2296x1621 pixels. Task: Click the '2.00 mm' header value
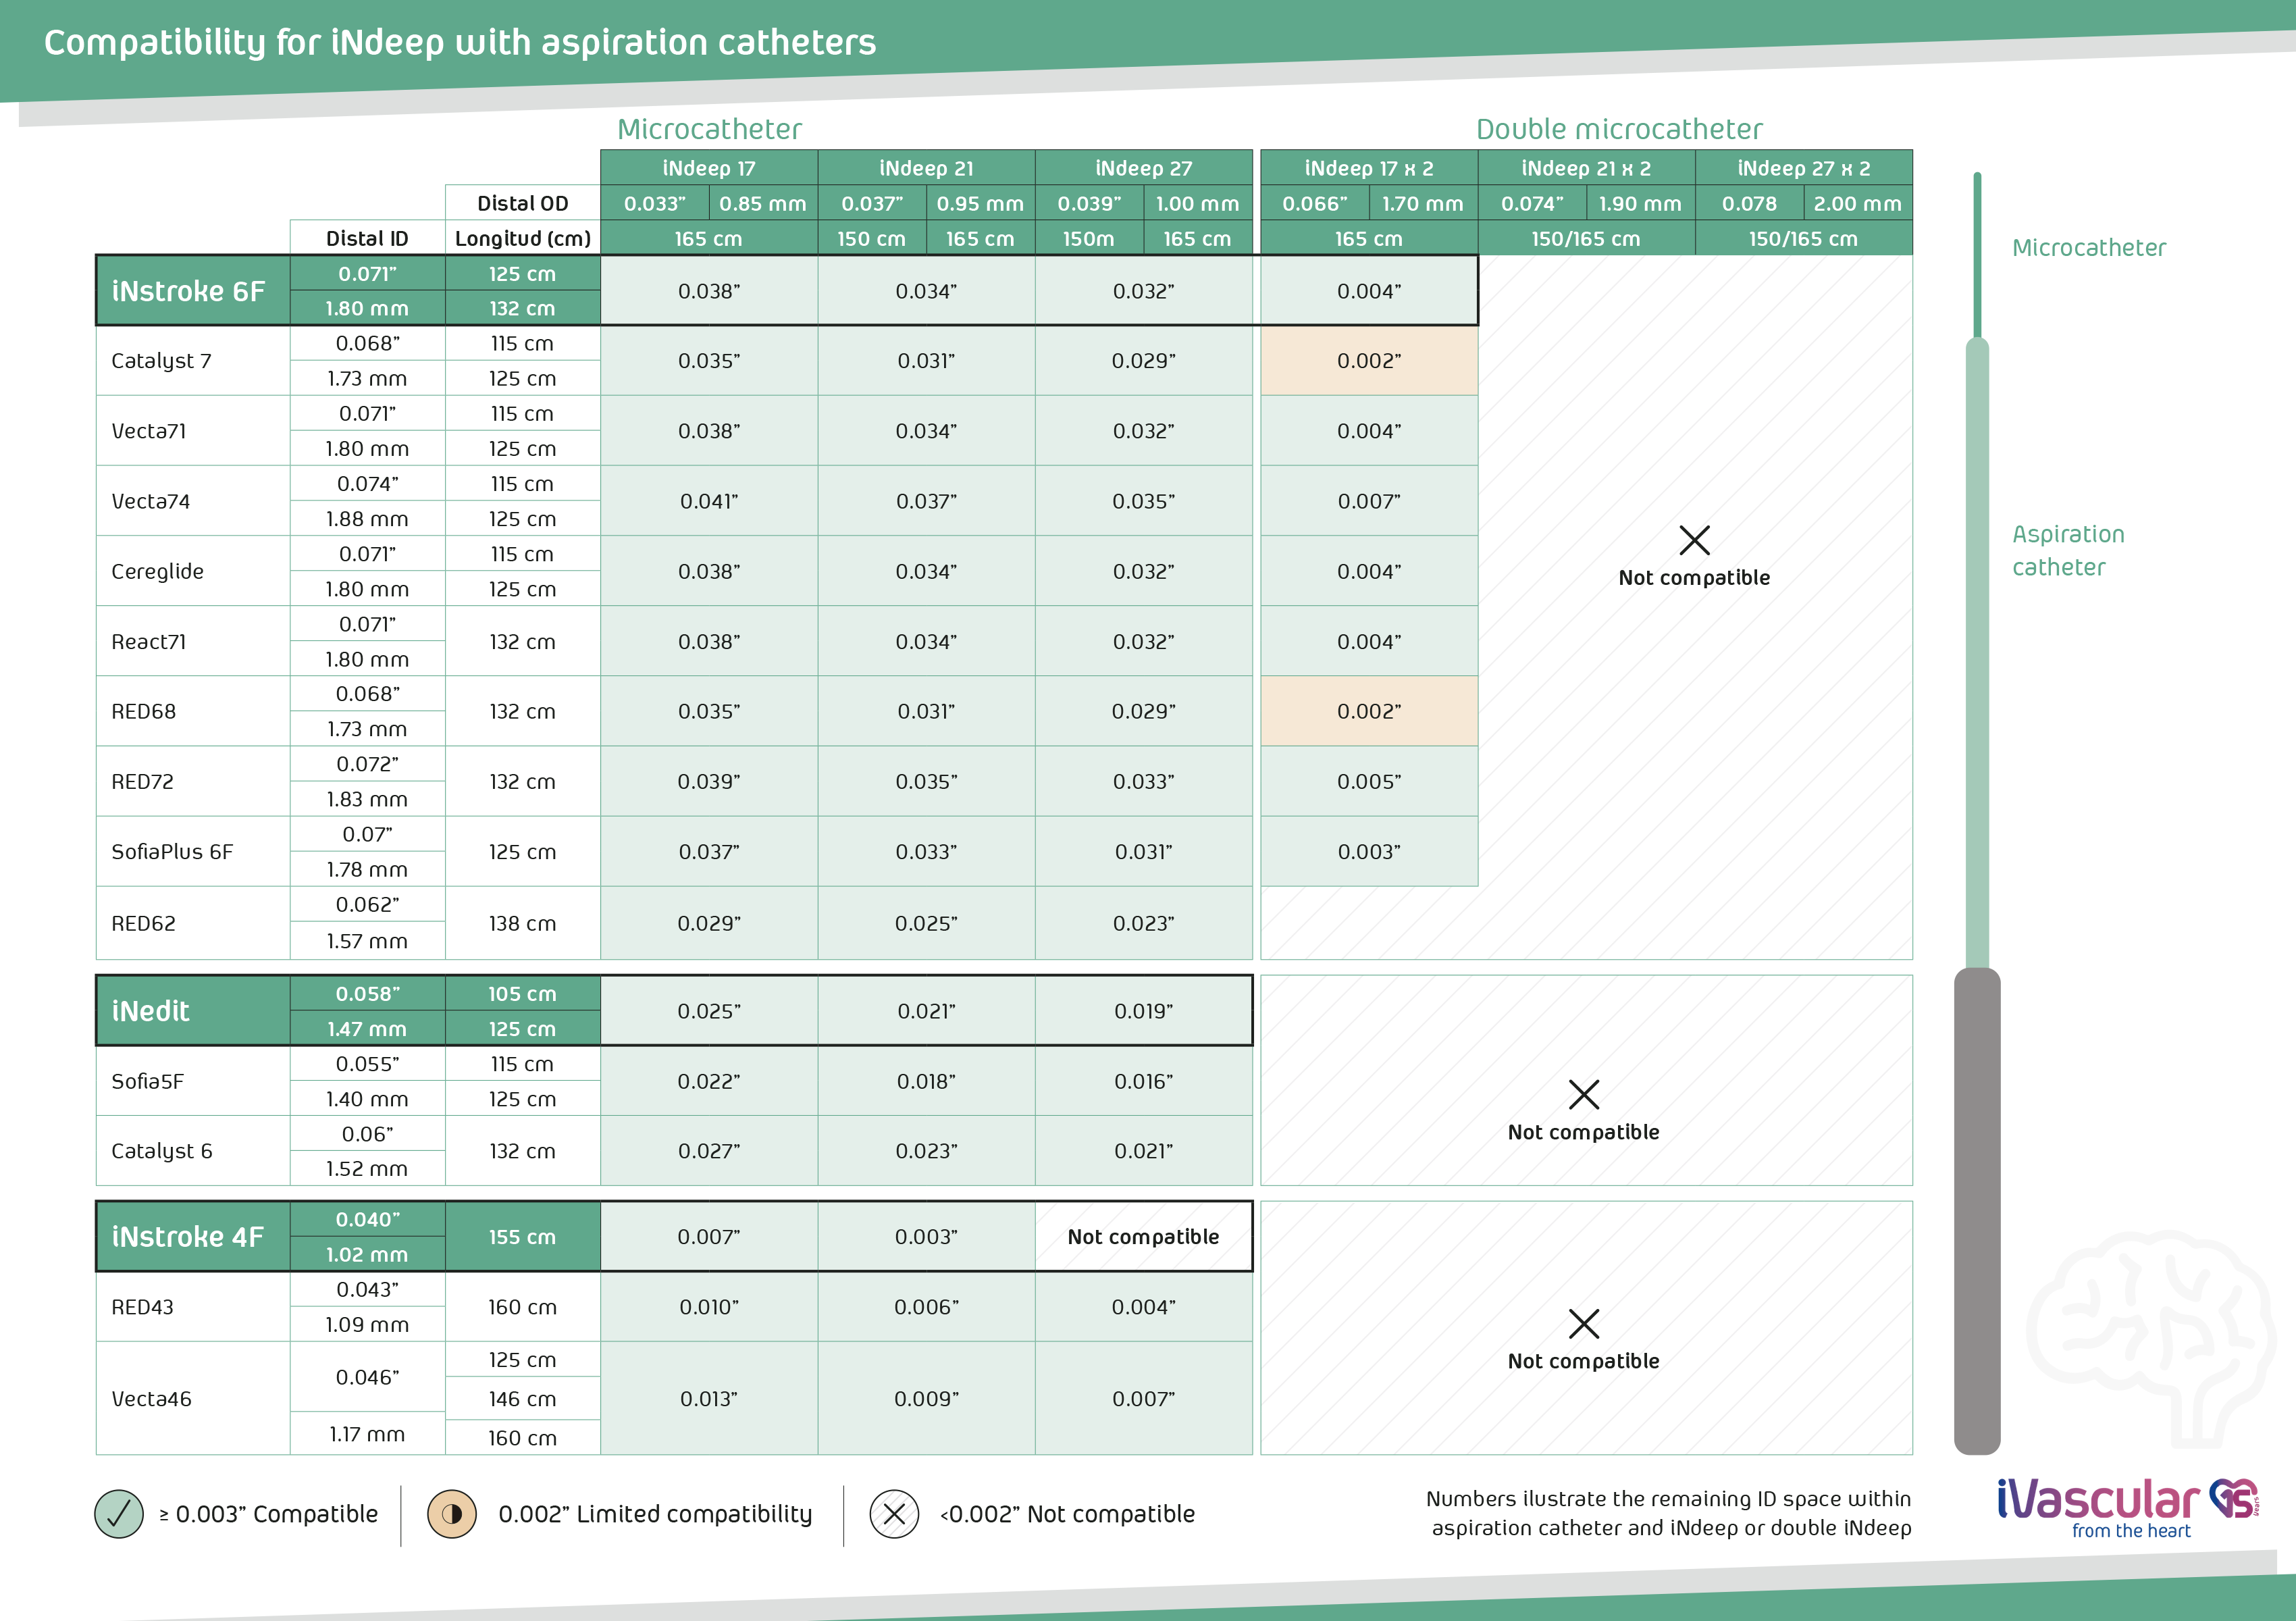(1858, 203)
